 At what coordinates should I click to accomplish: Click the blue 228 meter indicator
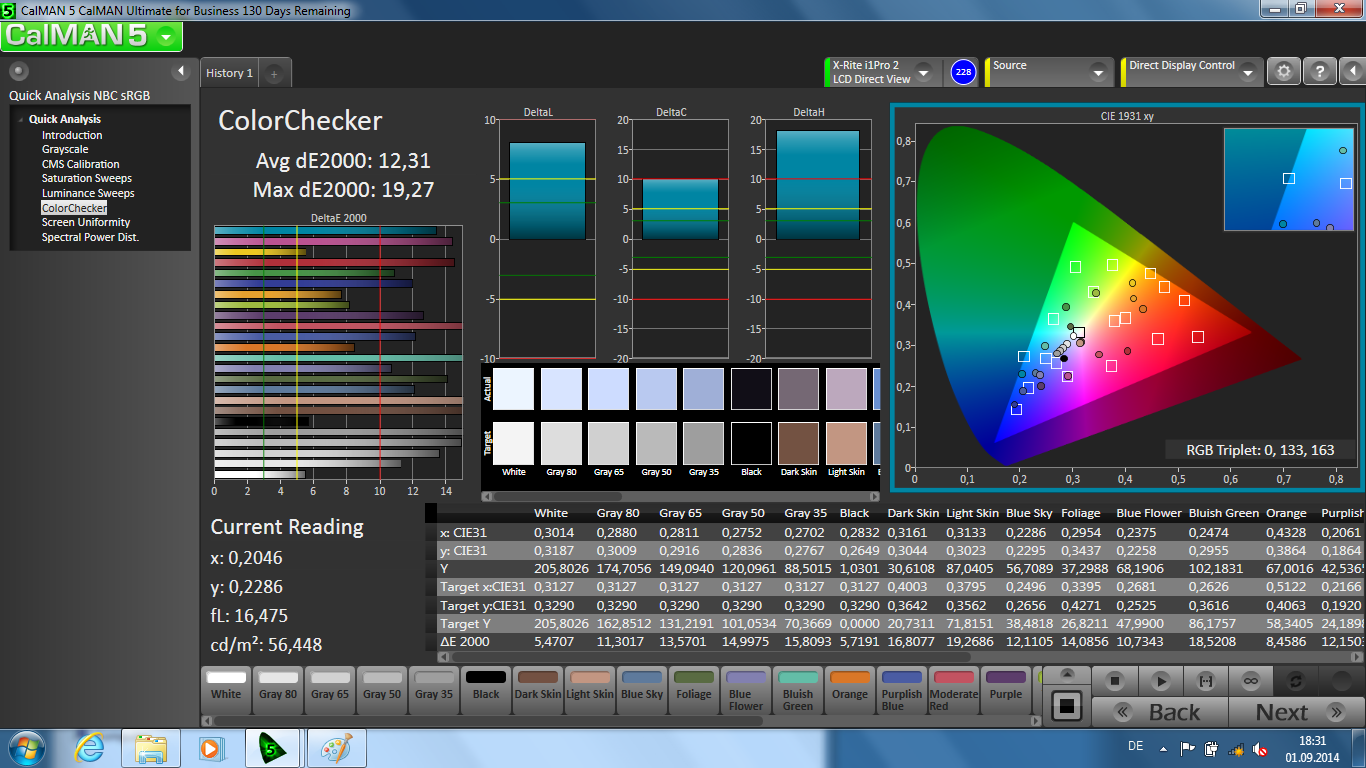(962, 72)
